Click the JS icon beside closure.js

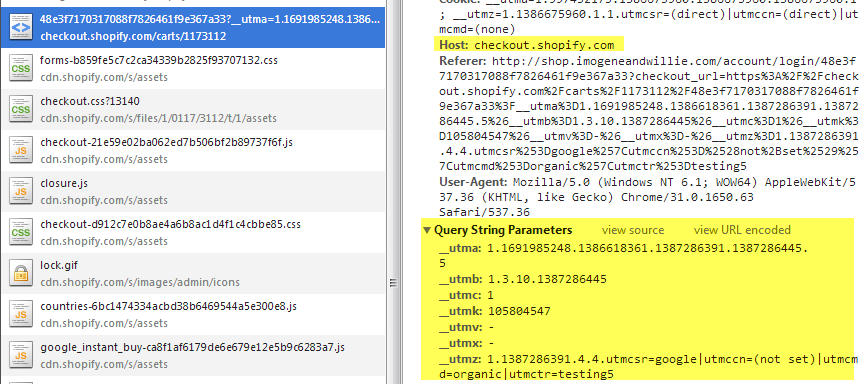click(x=20, y=191)
